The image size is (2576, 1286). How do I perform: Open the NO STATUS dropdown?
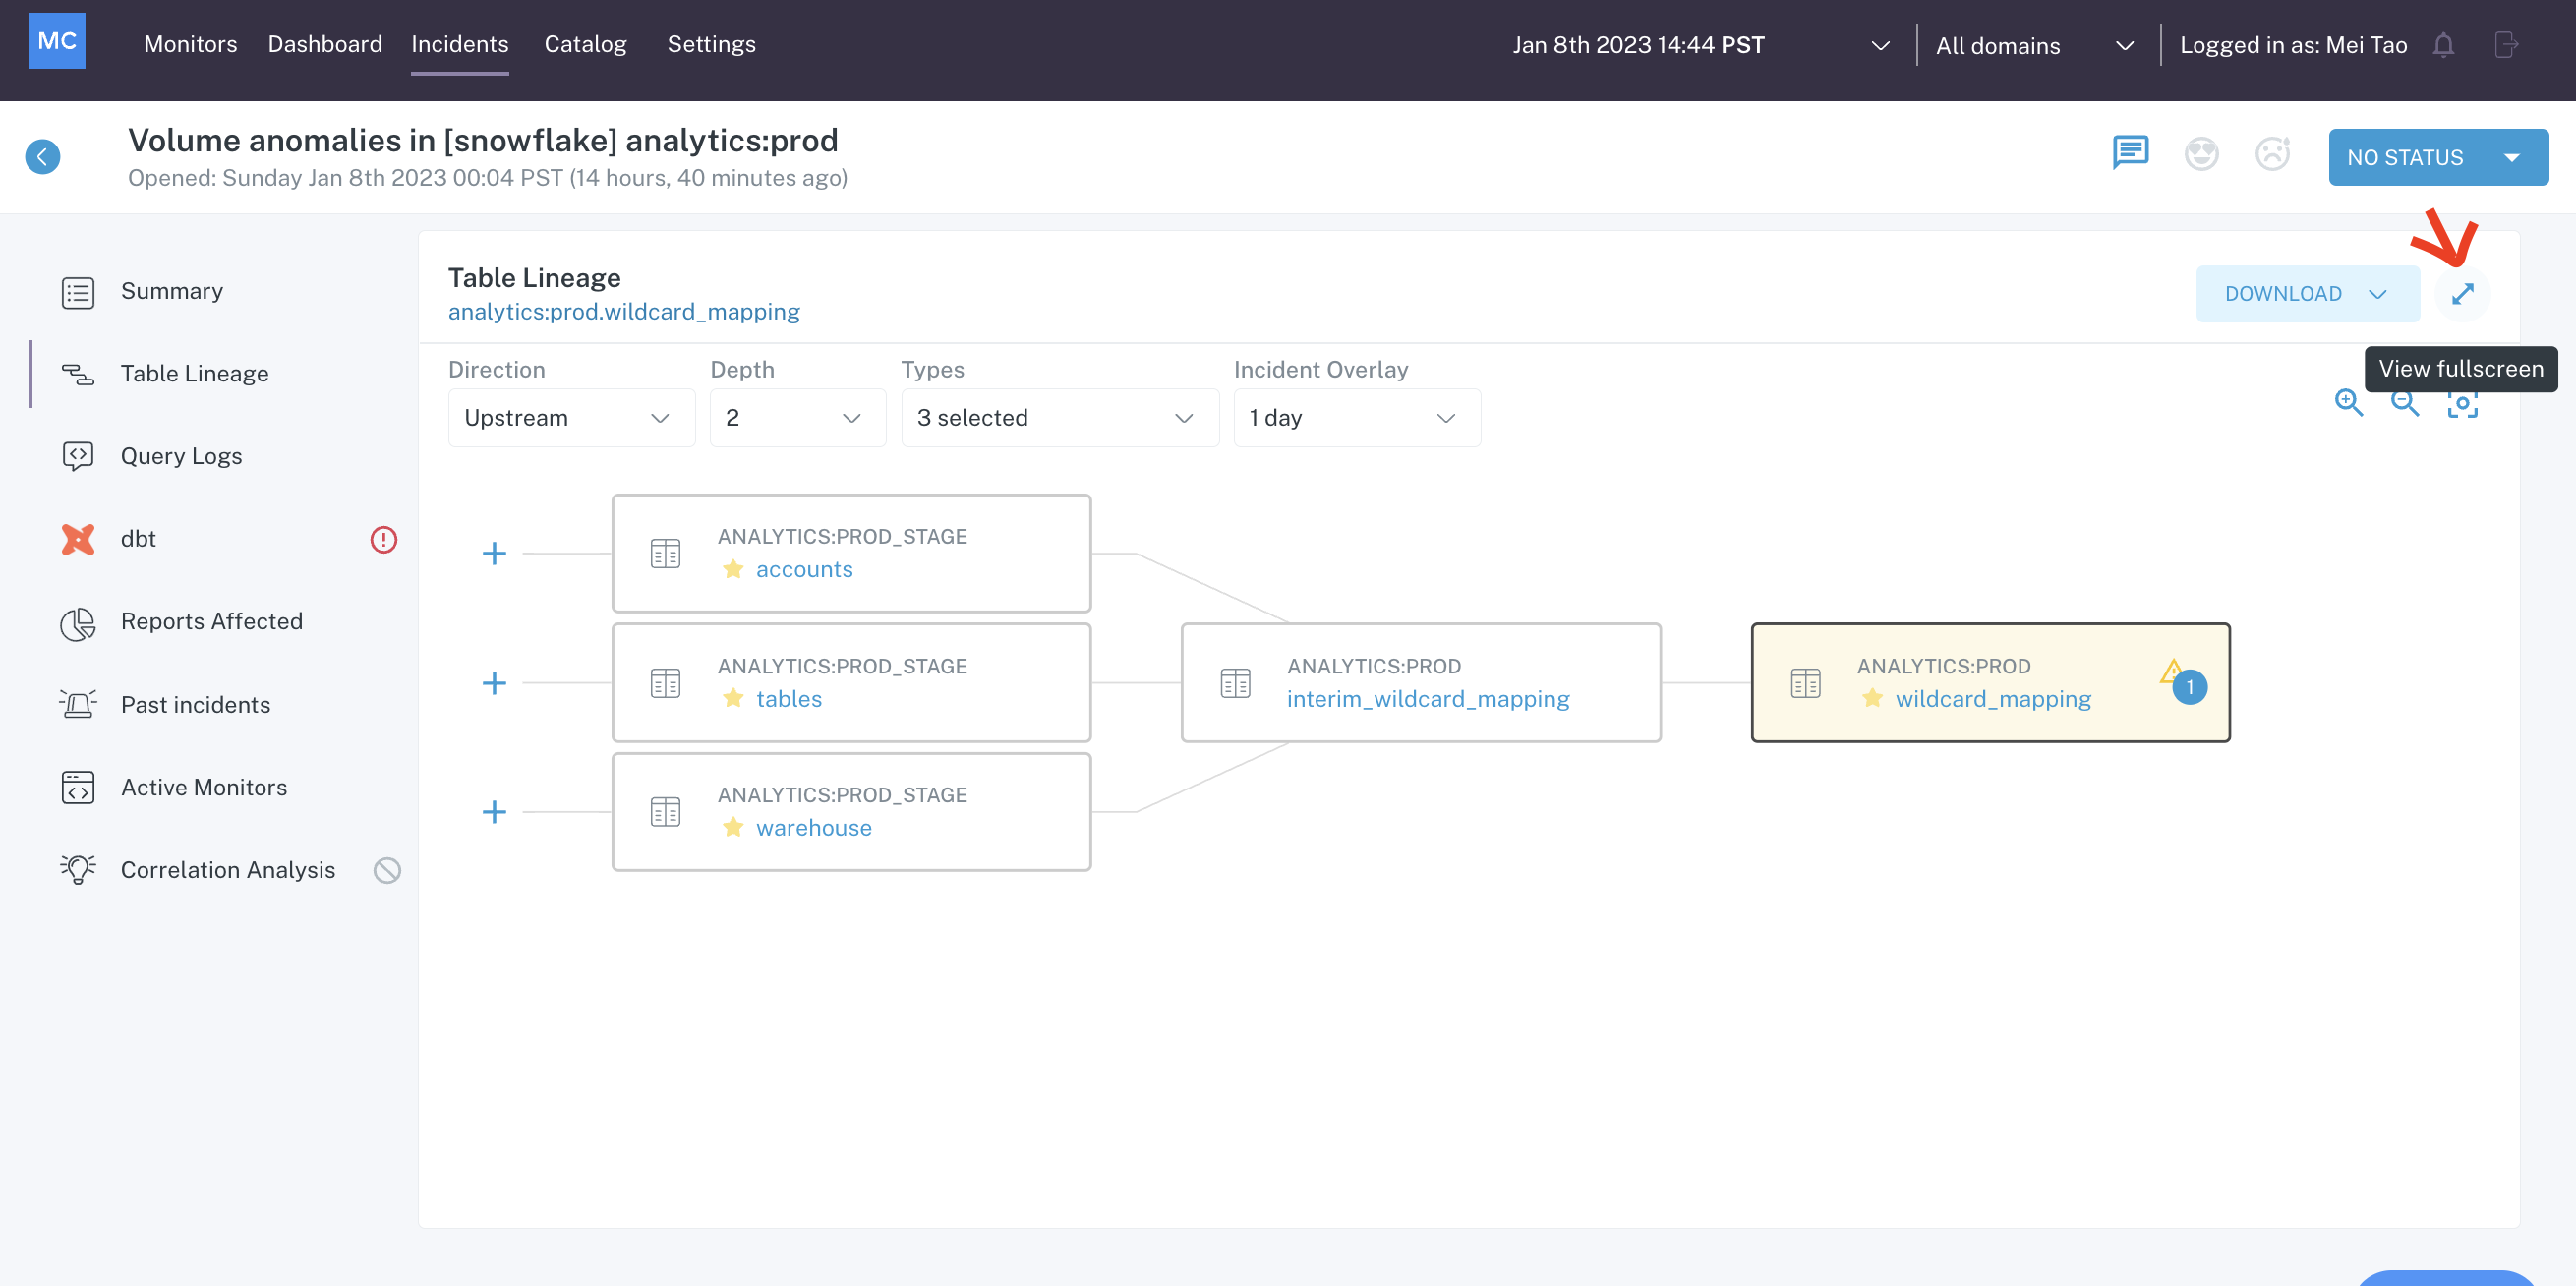[x=2437, y=157]
